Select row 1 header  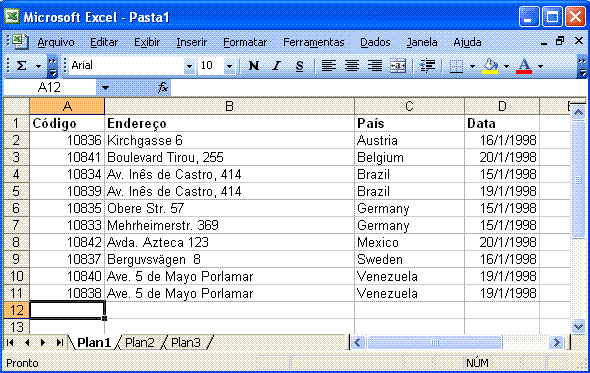[16, 123]
